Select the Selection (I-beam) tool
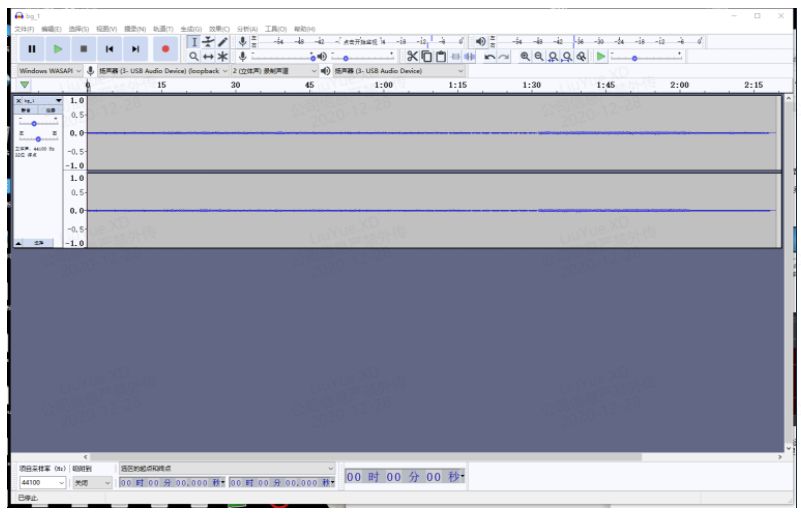This screenshot has width=801, height=516. tap(194, 42)
